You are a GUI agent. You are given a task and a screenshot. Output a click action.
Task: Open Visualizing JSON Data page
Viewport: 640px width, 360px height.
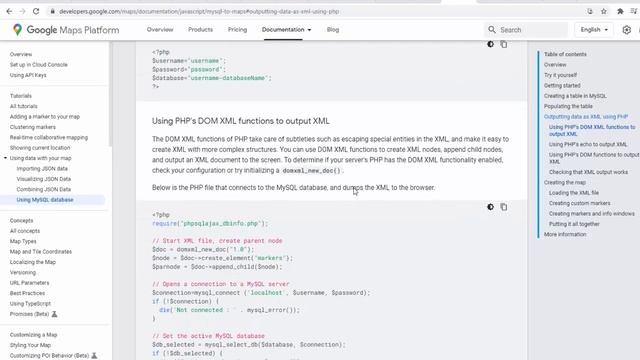(x=44, y=179)
